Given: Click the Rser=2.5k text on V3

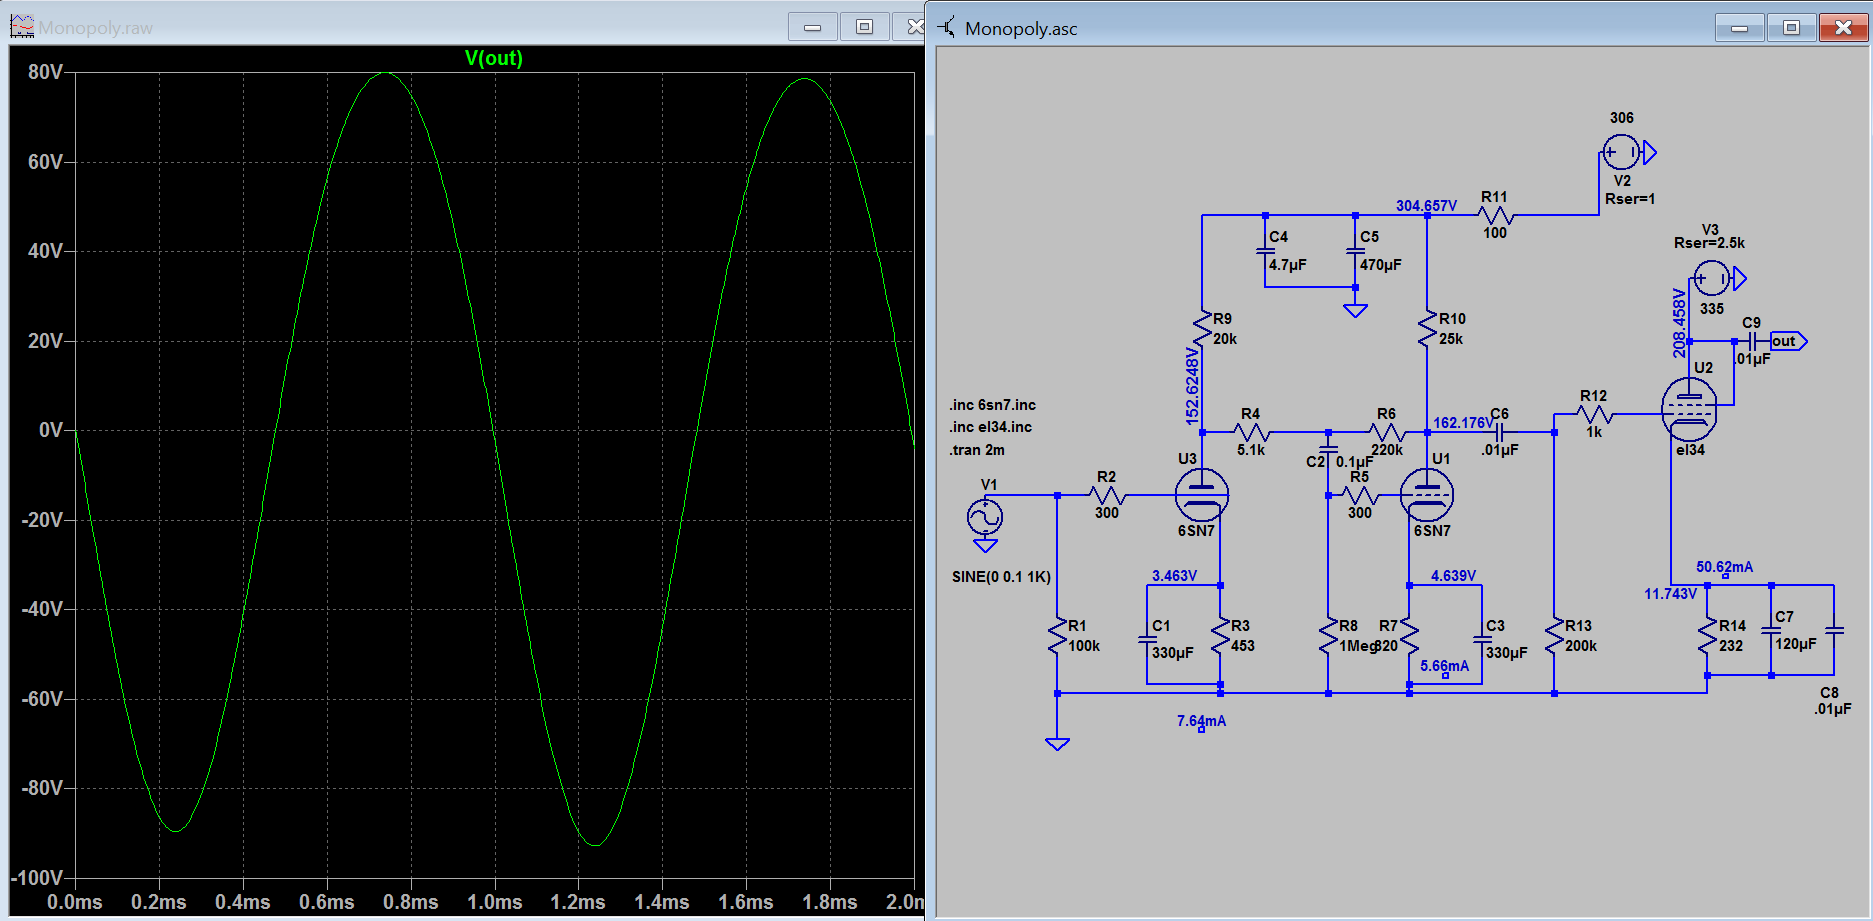Looking at the screenshot, I should (1709, 243).
